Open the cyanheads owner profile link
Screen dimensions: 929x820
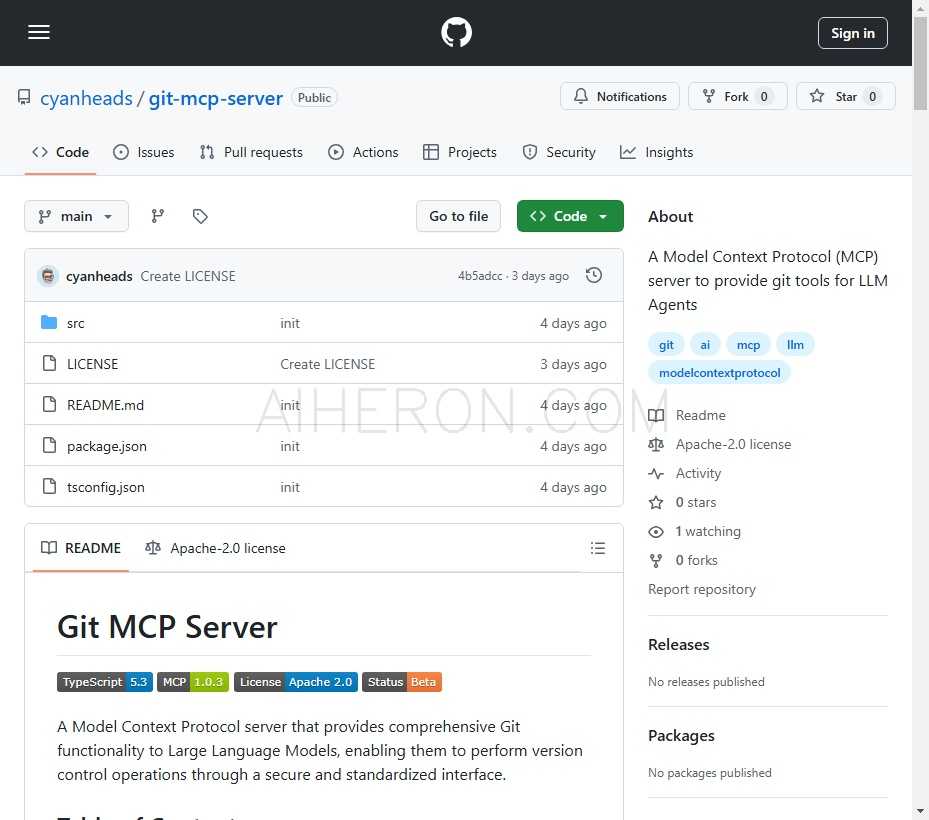87,98
